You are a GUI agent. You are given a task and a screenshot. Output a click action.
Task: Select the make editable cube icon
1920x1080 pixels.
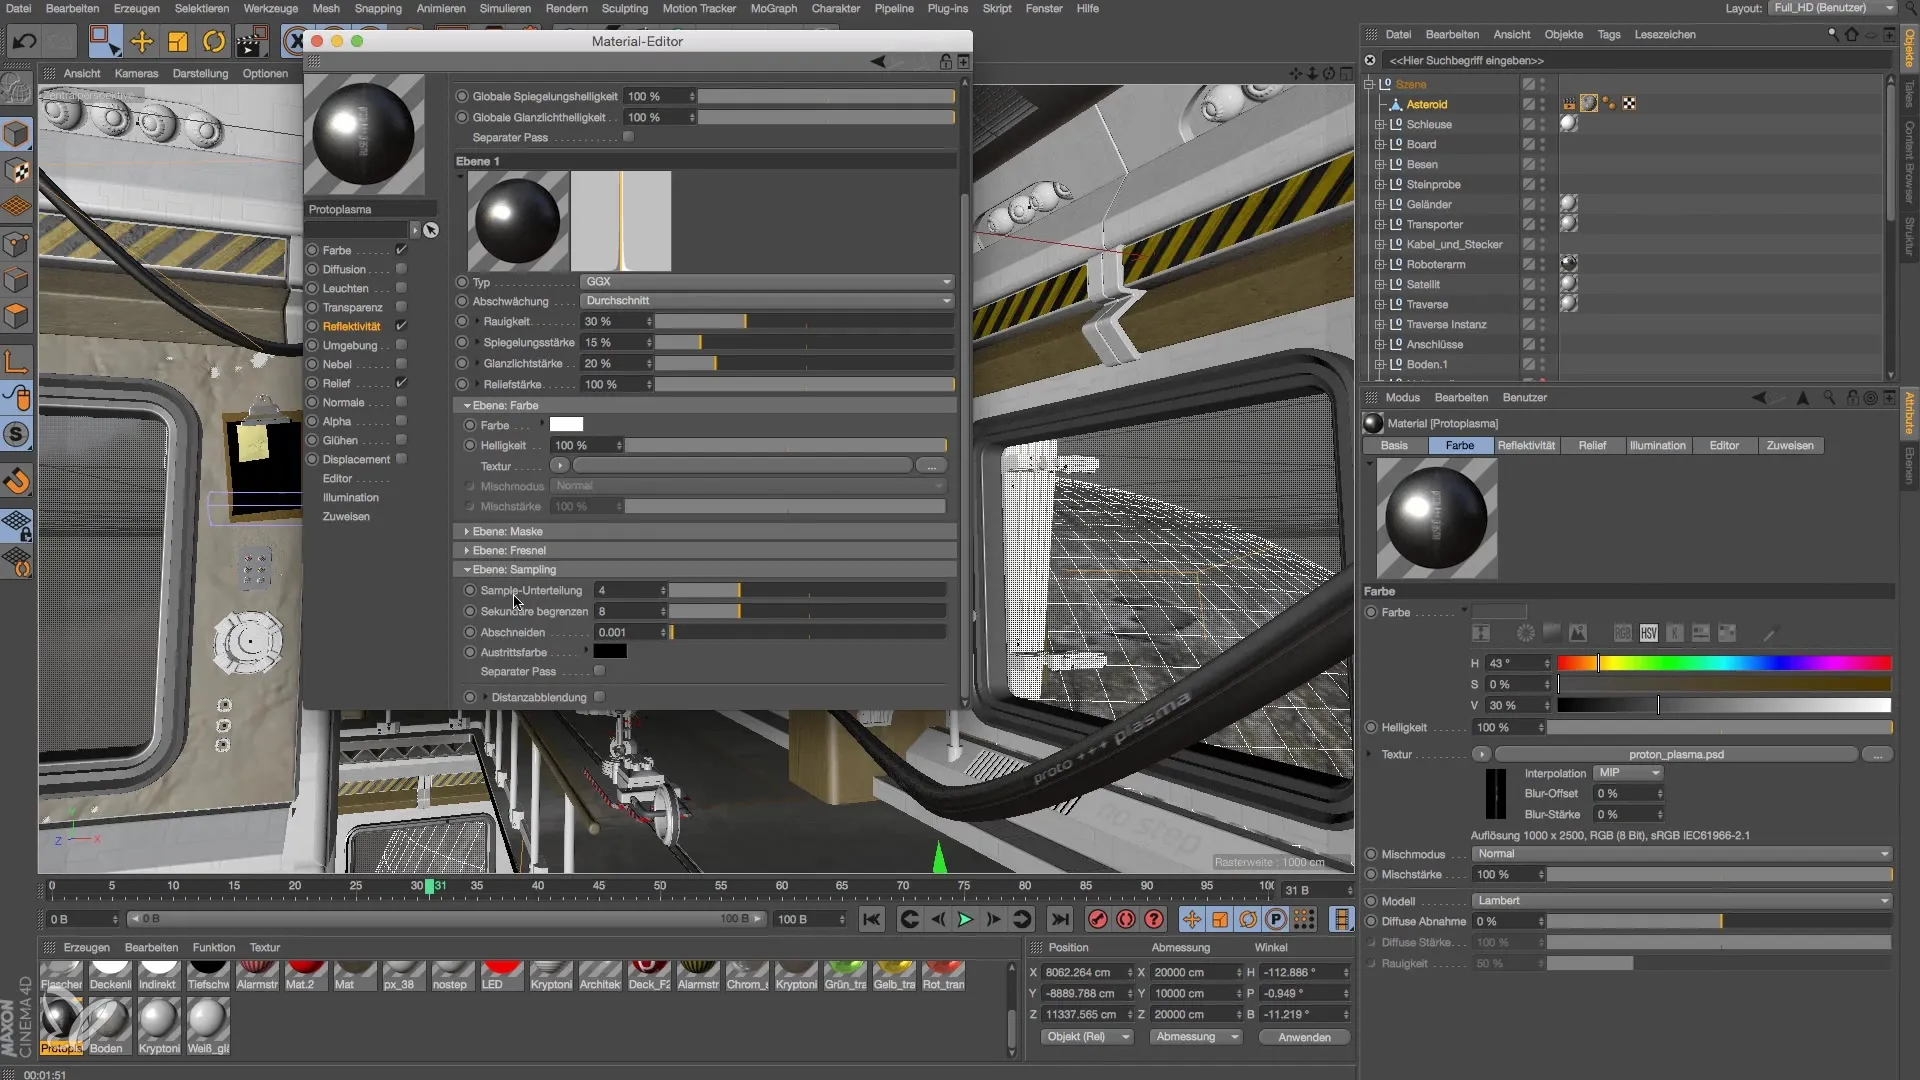coord(17,134)
